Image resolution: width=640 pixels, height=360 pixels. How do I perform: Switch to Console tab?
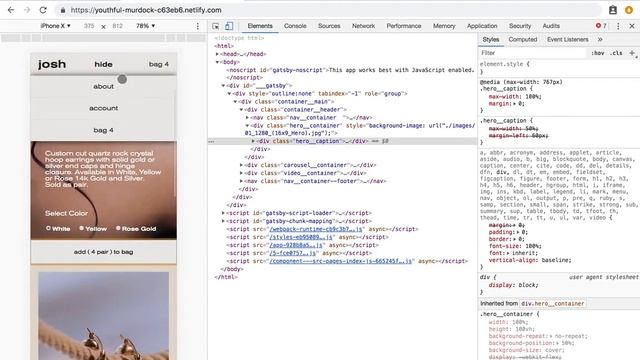(x=295, y=26)
